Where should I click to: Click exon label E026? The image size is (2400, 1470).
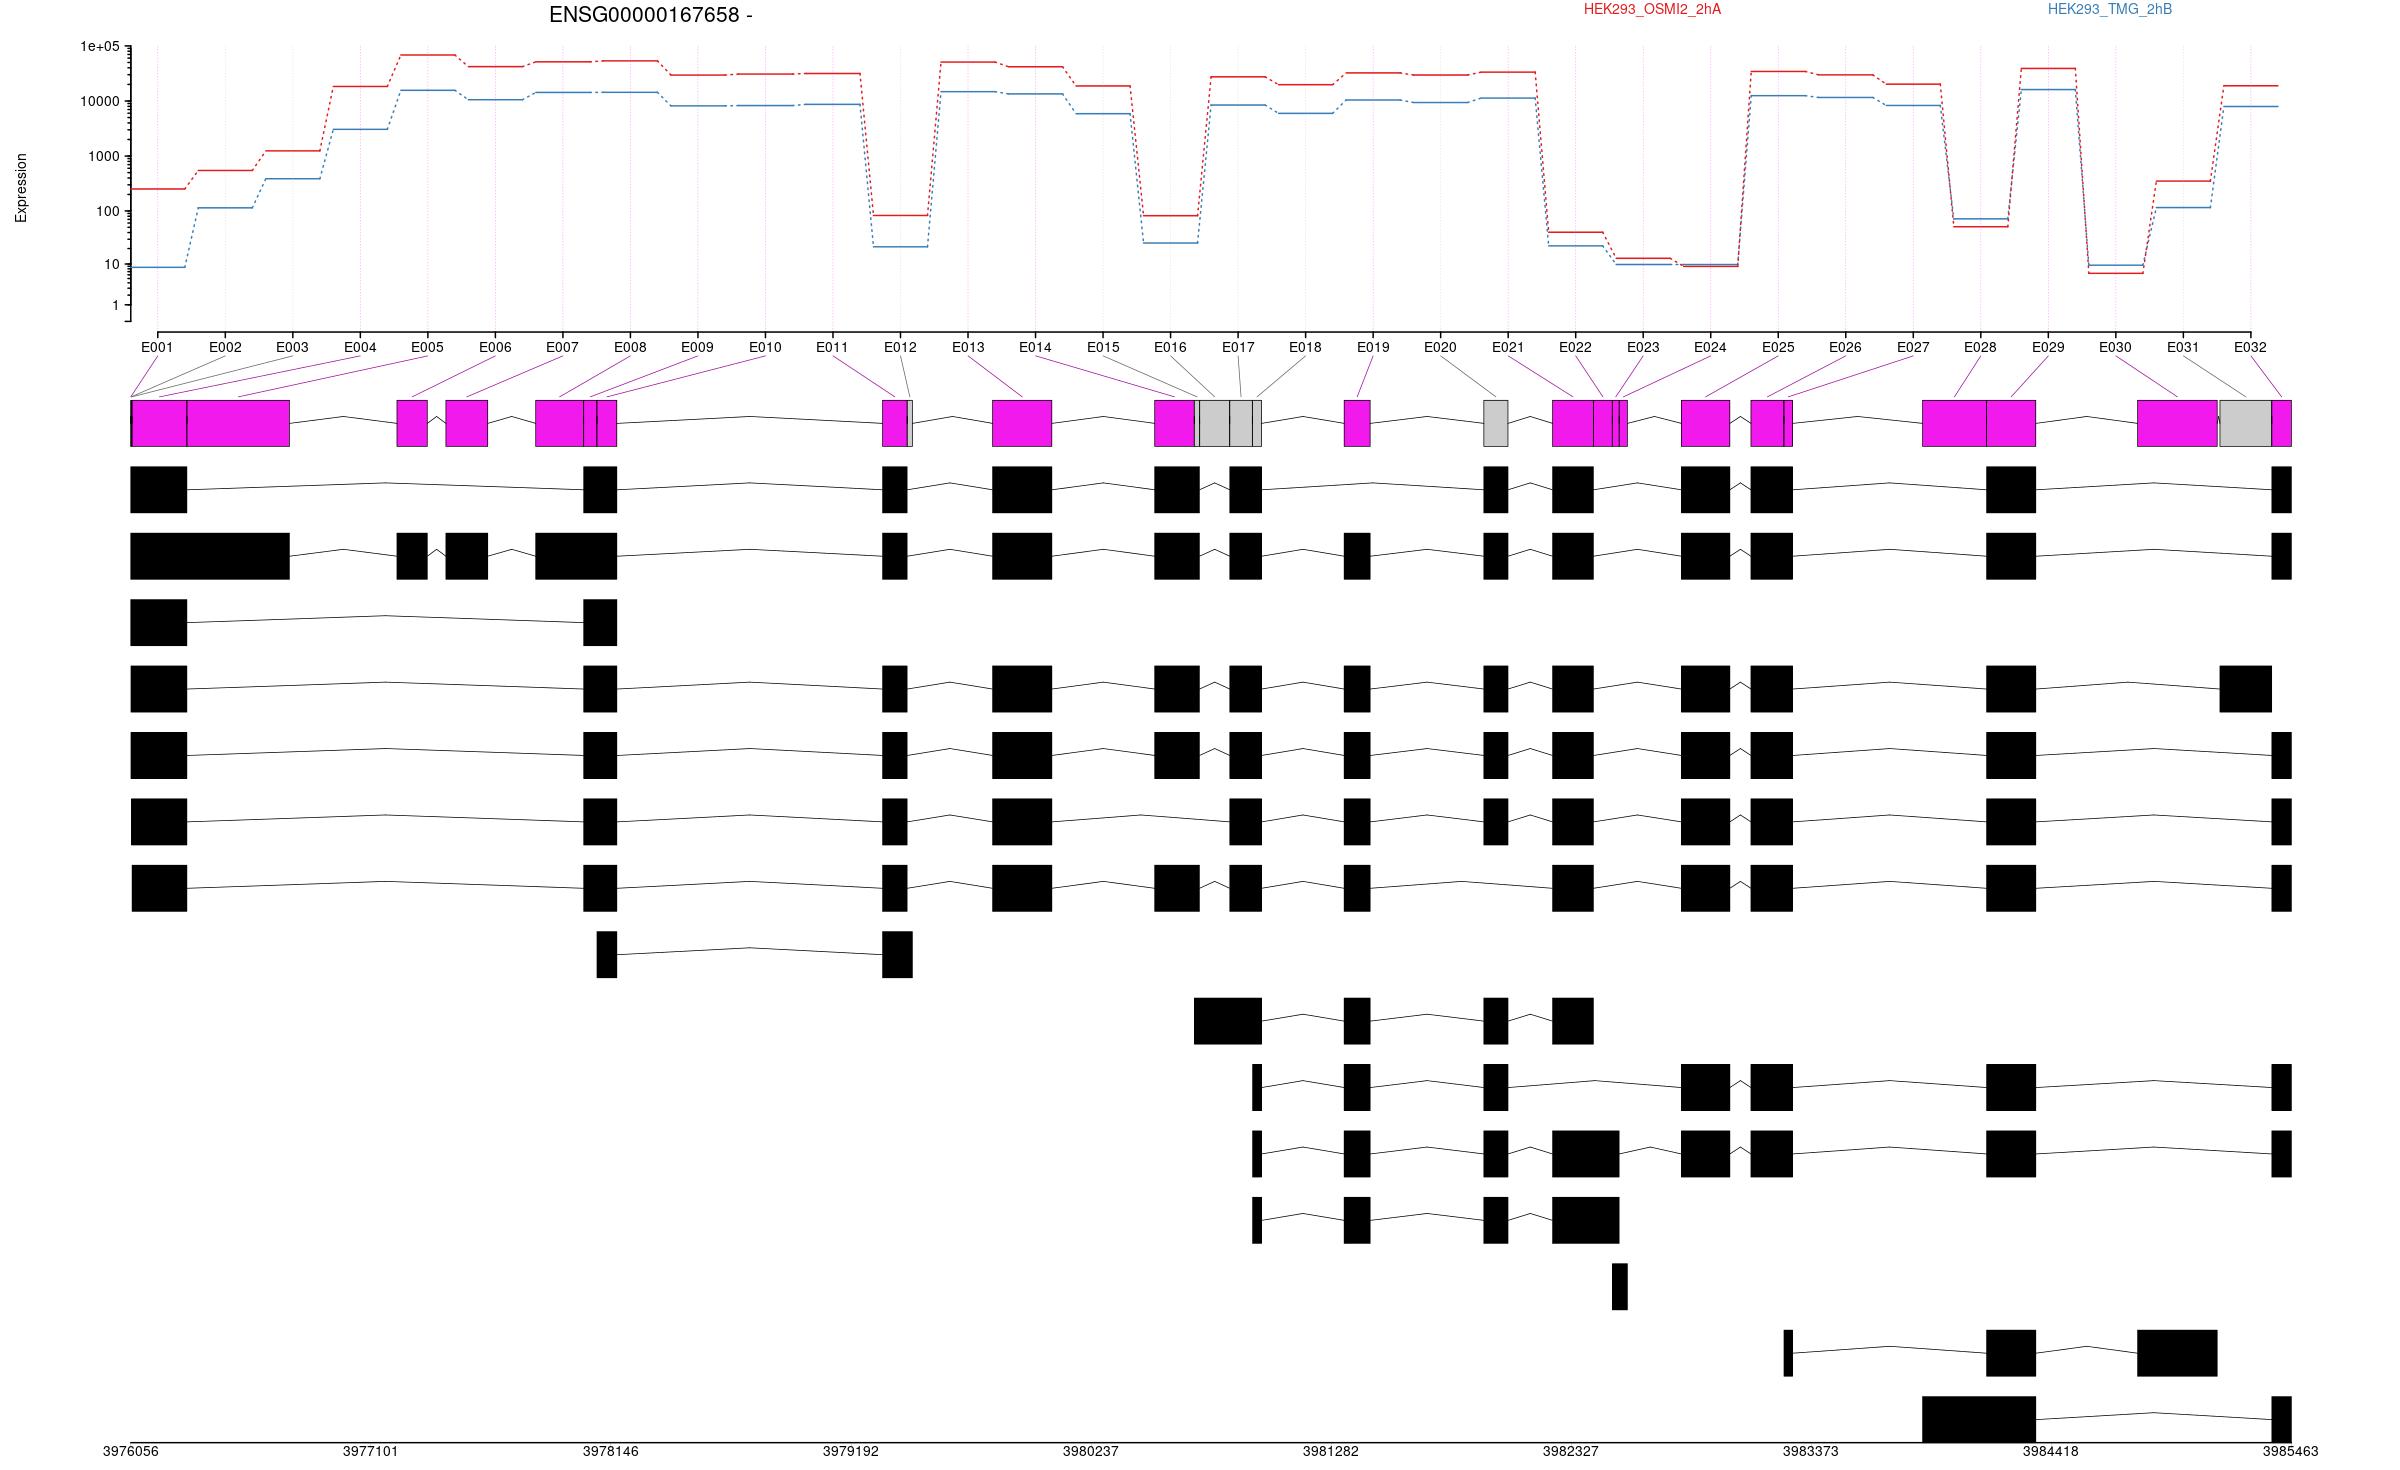(1845, 347)
